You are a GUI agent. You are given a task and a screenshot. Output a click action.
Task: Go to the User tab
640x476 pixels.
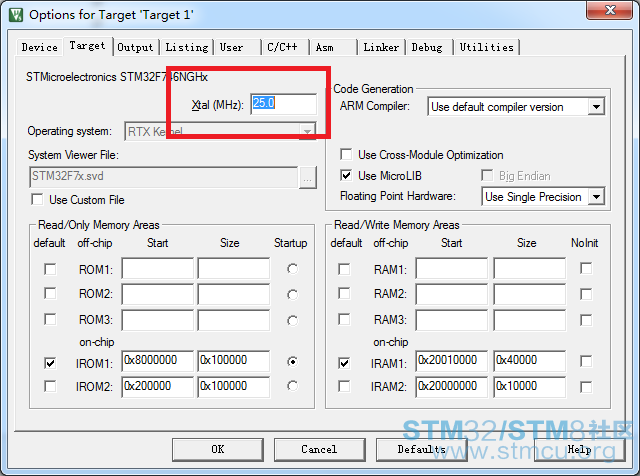coord(238,47)
